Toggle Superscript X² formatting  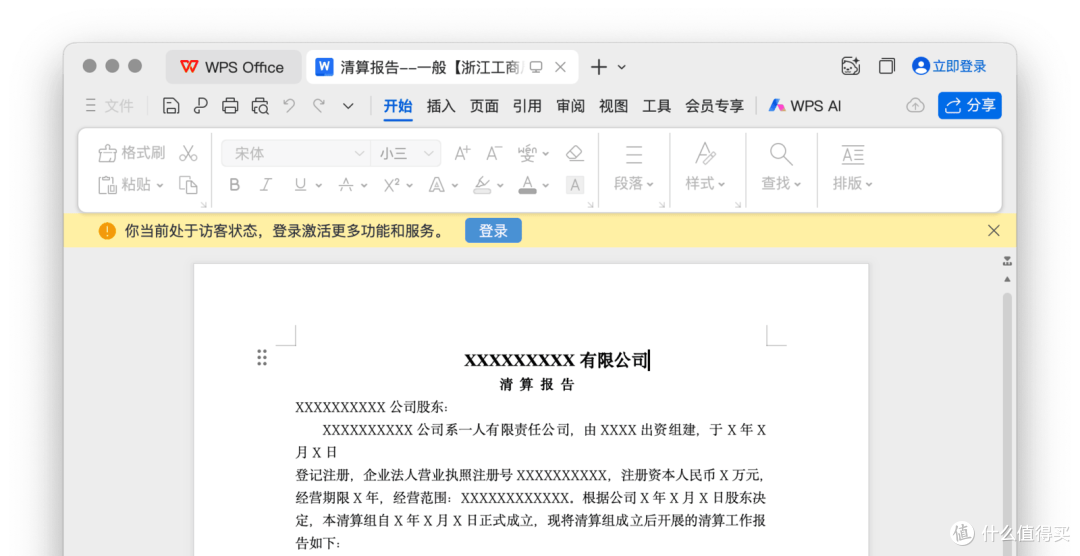click(x=392, y=185)
